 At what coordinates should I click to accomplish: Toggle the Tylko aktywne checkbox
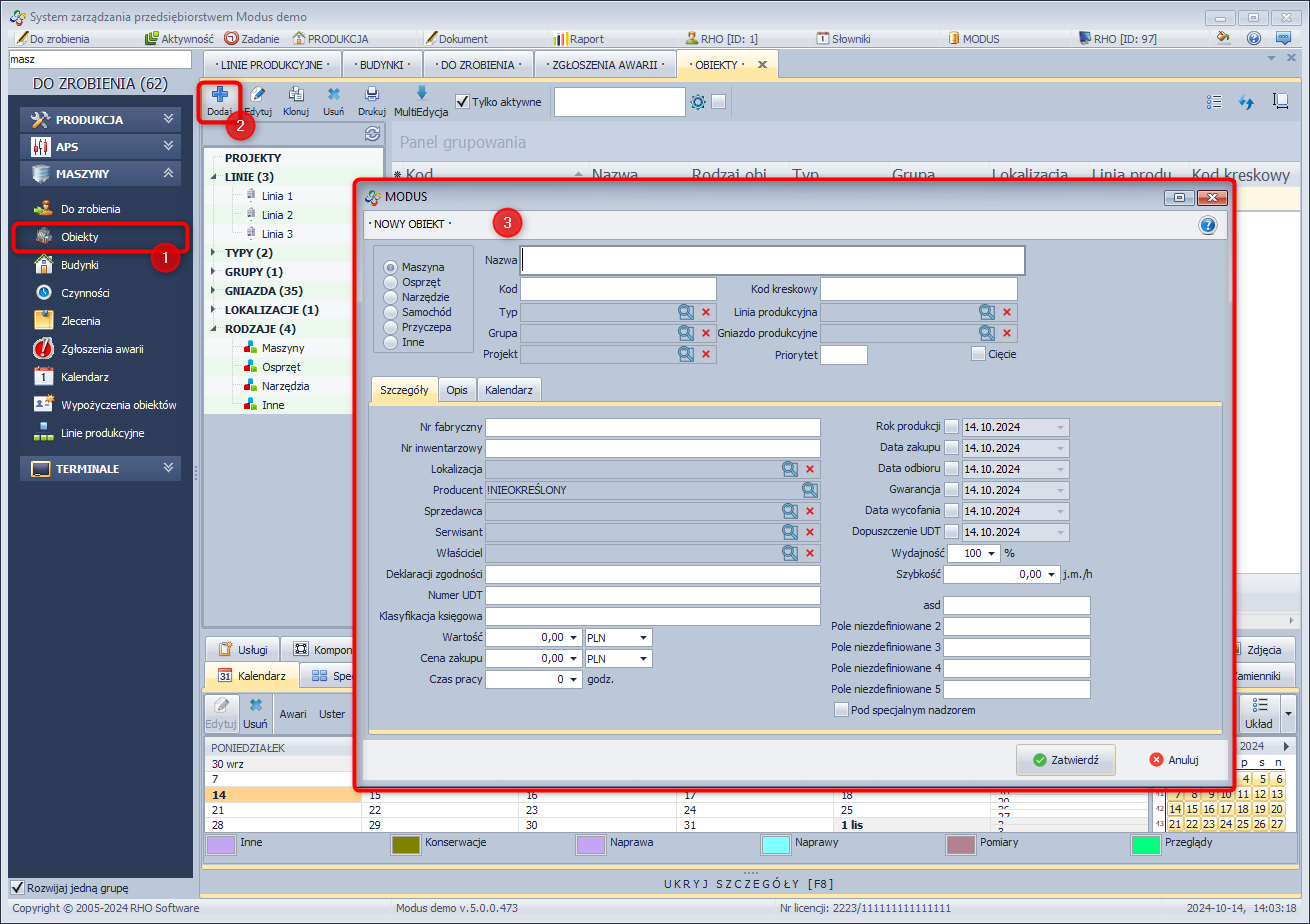(x=462, y=102)
